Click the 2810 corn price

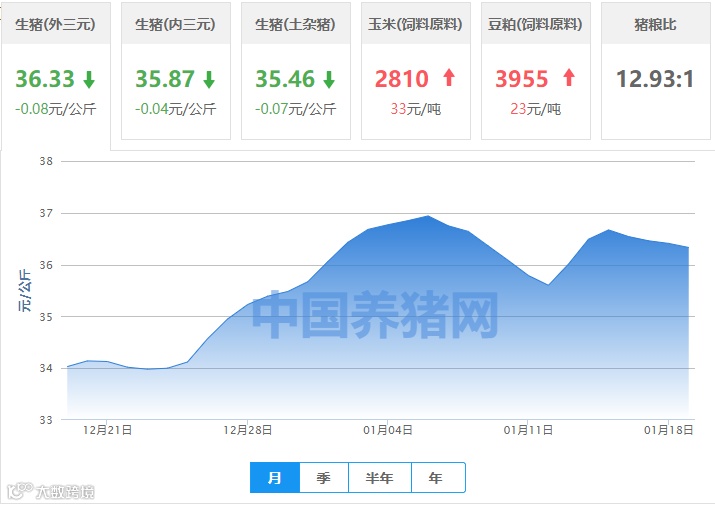tap(402, 79)
